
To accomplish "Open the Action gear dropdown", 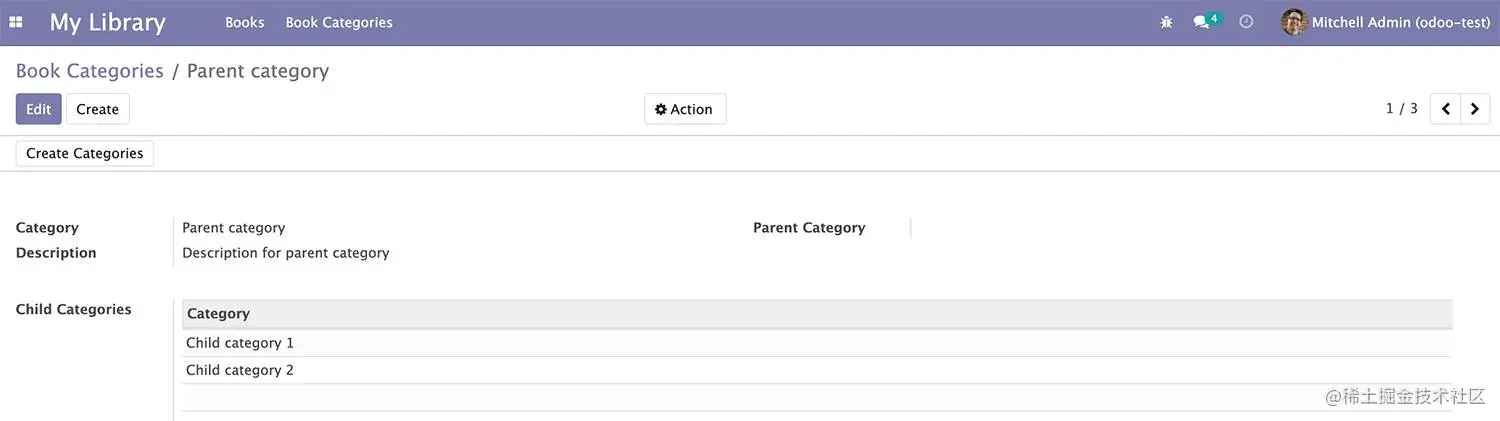I will [685, 109].
